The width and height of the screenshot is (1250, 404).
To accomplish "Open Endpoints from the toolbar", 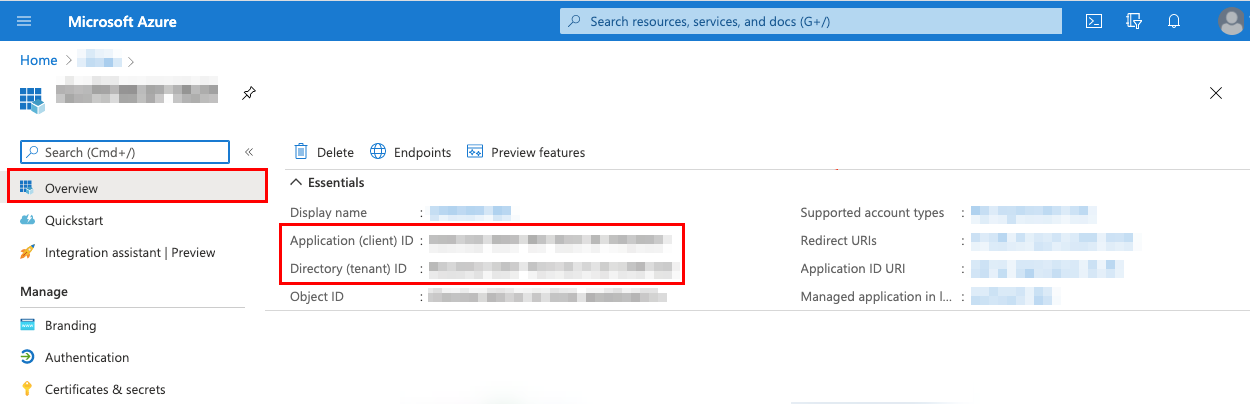I will [411, 152].
